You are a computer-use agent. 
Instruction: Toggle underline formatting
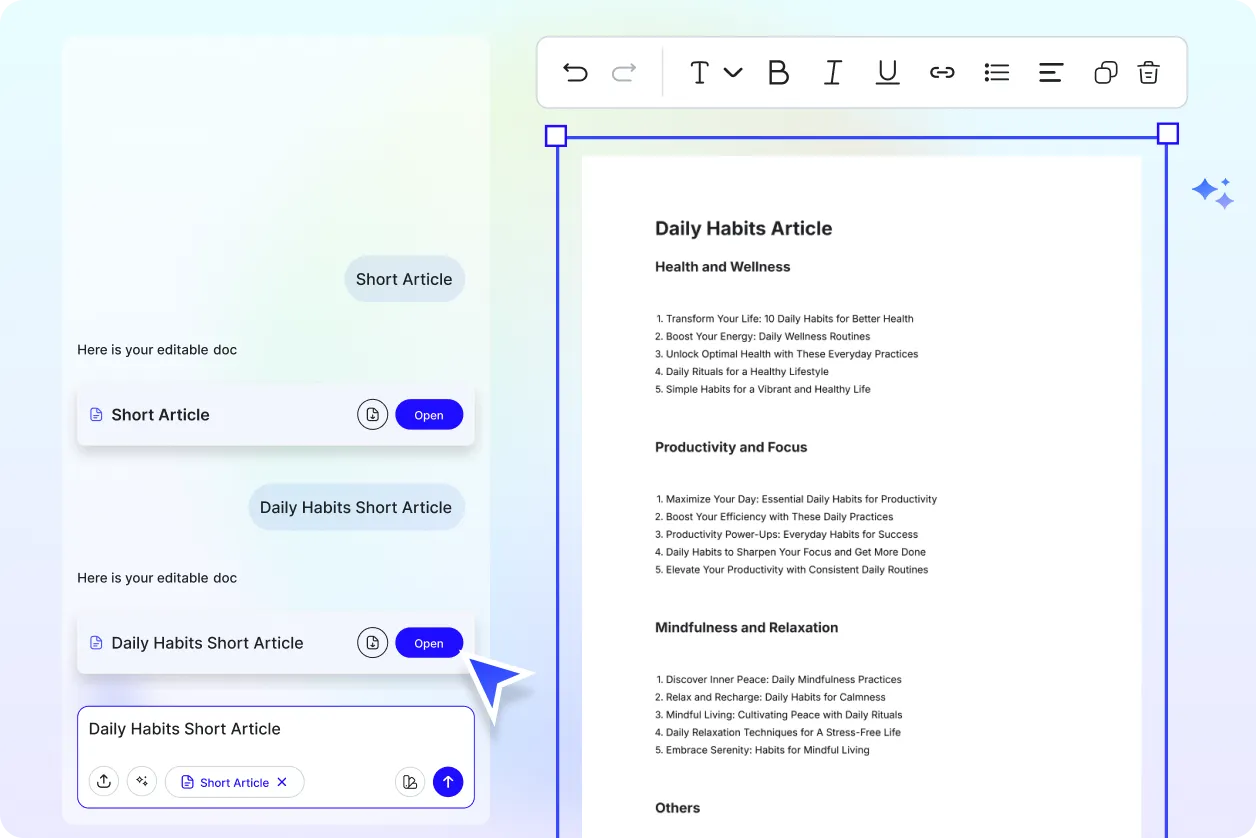coord(887,72)
